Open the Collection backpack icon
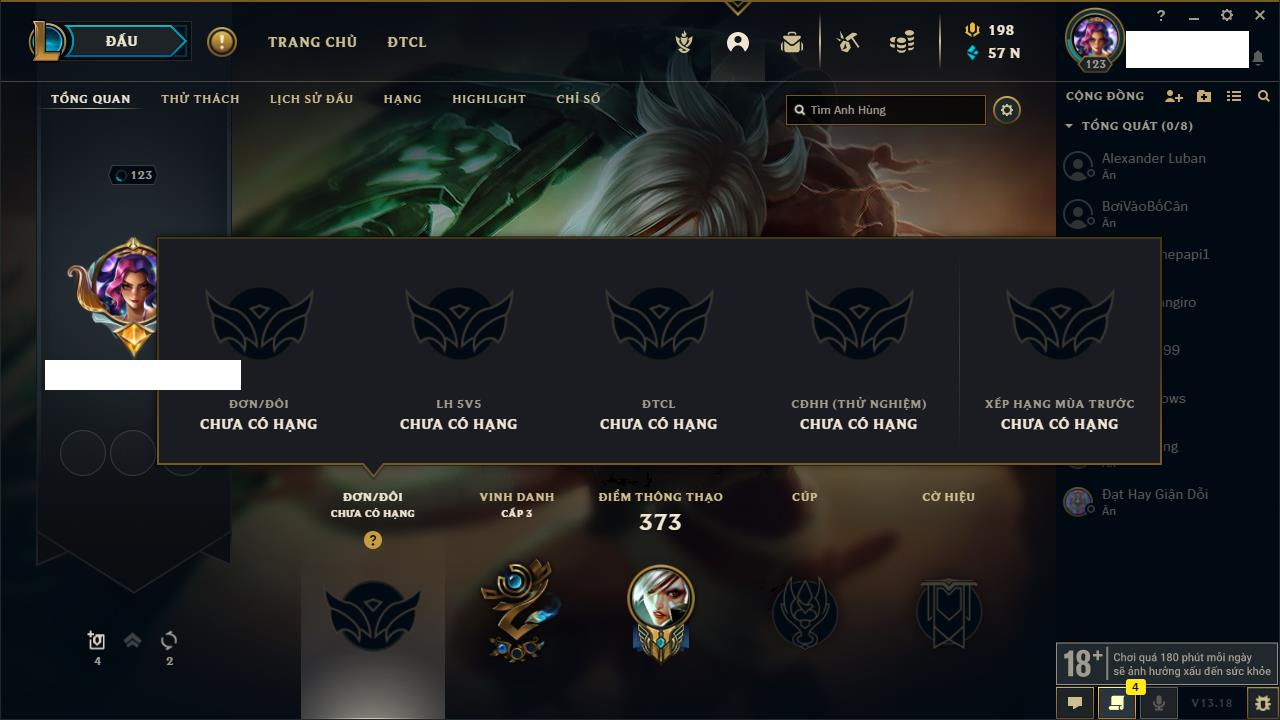This screenshot has width=1280, height=720. coord(792,42)
